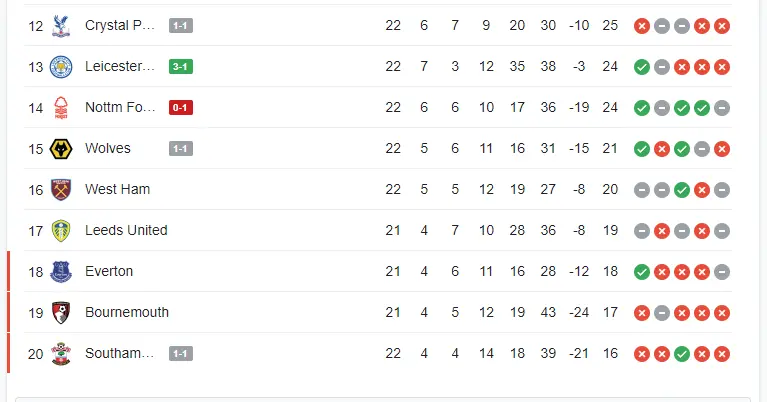Click Southampton's 1-1 score badge
Viewport: 767px width, 402px height.
(180, 353)
